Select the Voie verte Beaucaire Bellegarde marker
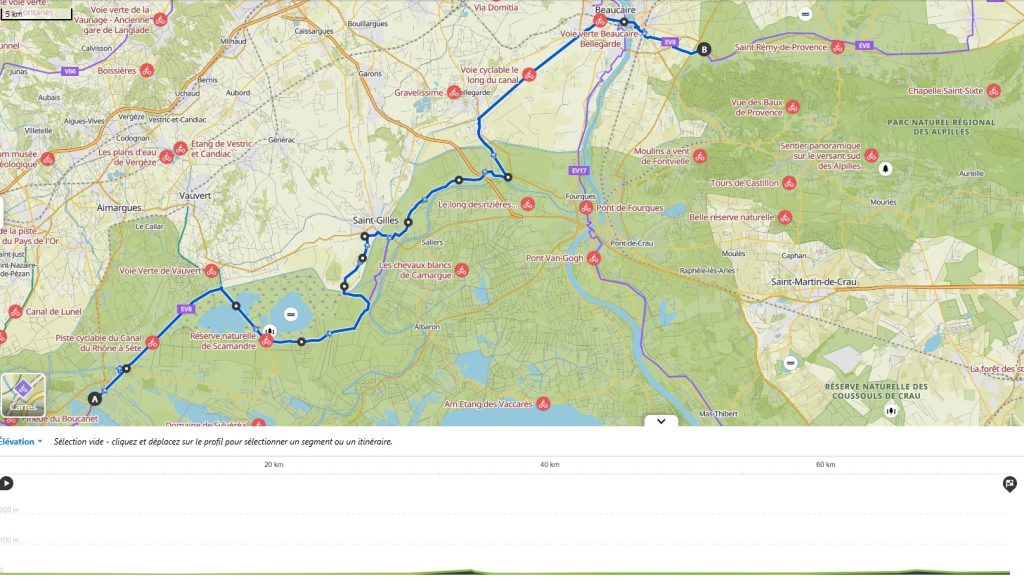This screenshot has height=581, width=1024. coord(600,20)
